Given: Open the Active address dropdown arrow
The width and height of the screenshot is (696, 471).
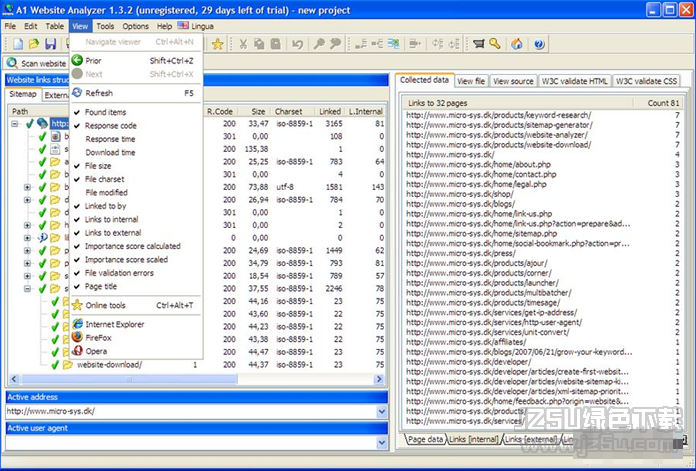Looking at the screenshot, I should (382, 412).
